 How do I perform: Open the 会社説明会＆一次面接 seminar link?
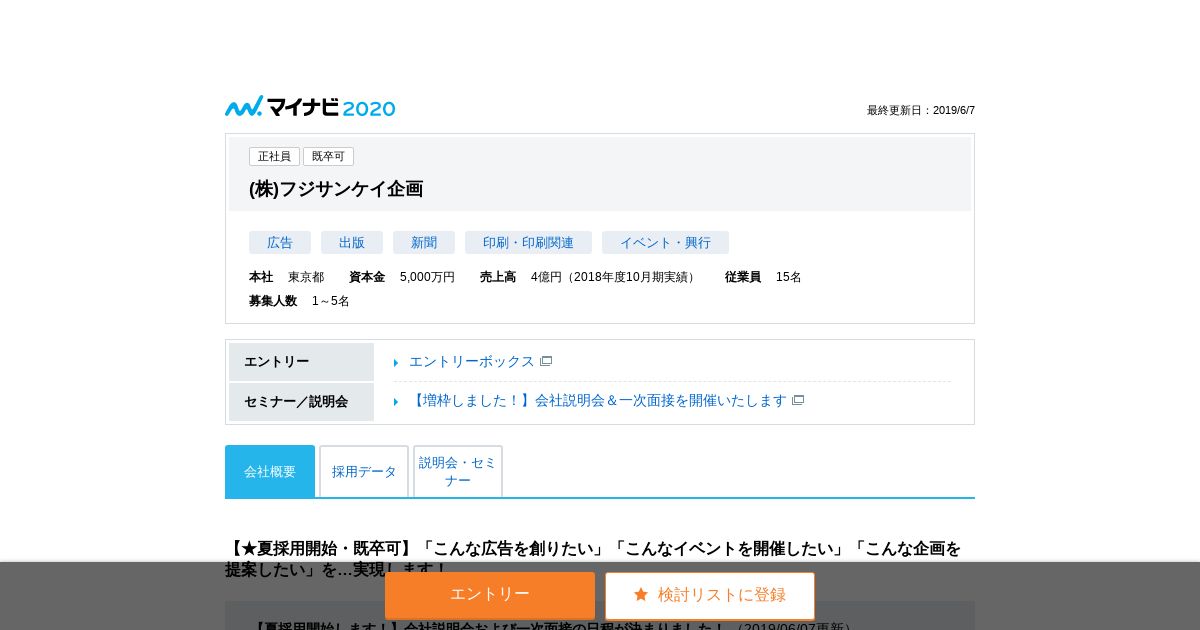click(598, 400)
